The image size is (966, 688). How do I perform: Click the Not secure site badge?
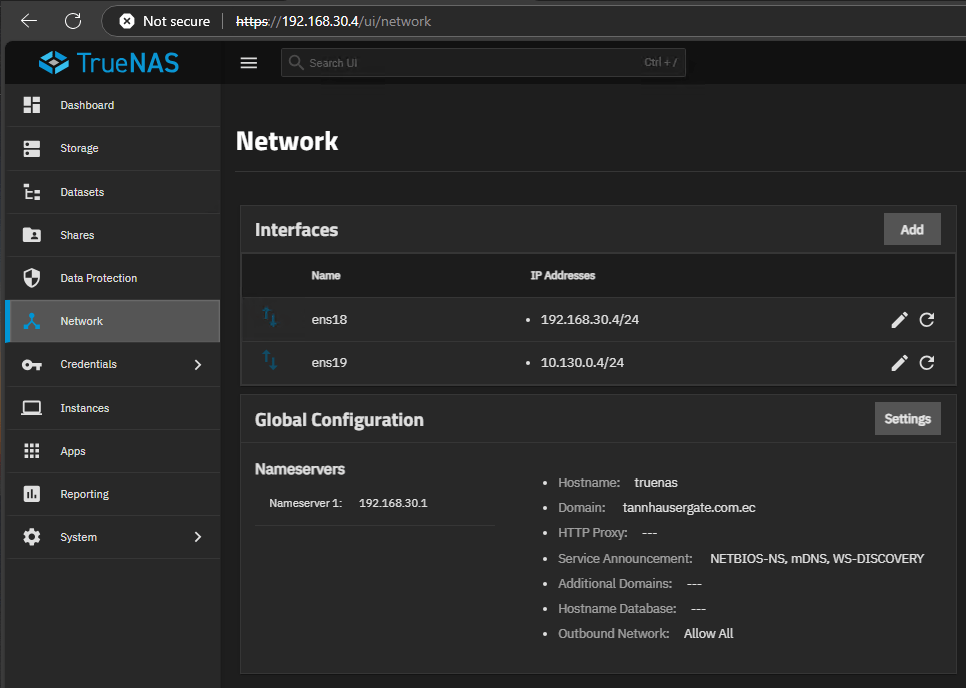pyautogui.click(x=165, y=21)
